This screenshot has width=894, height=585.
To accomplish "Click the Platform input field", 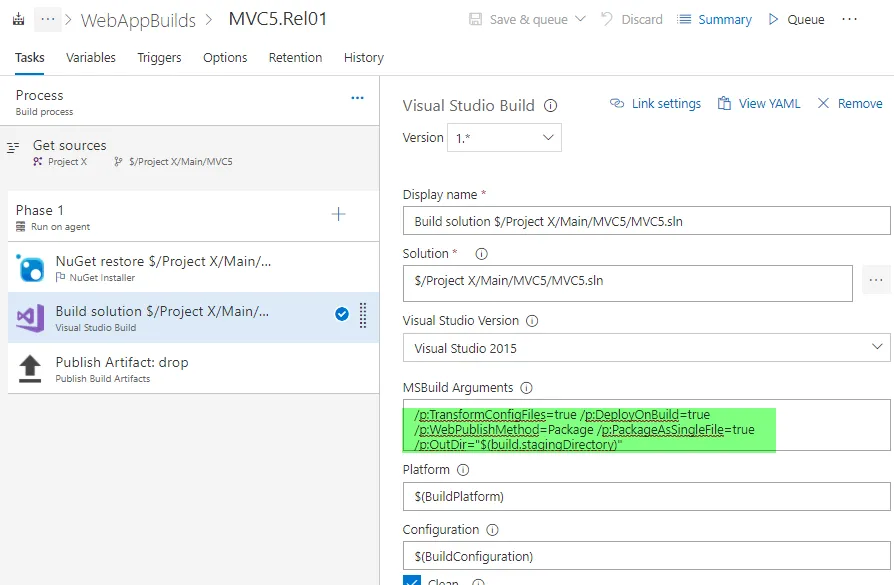I will (x=646, y=496).
